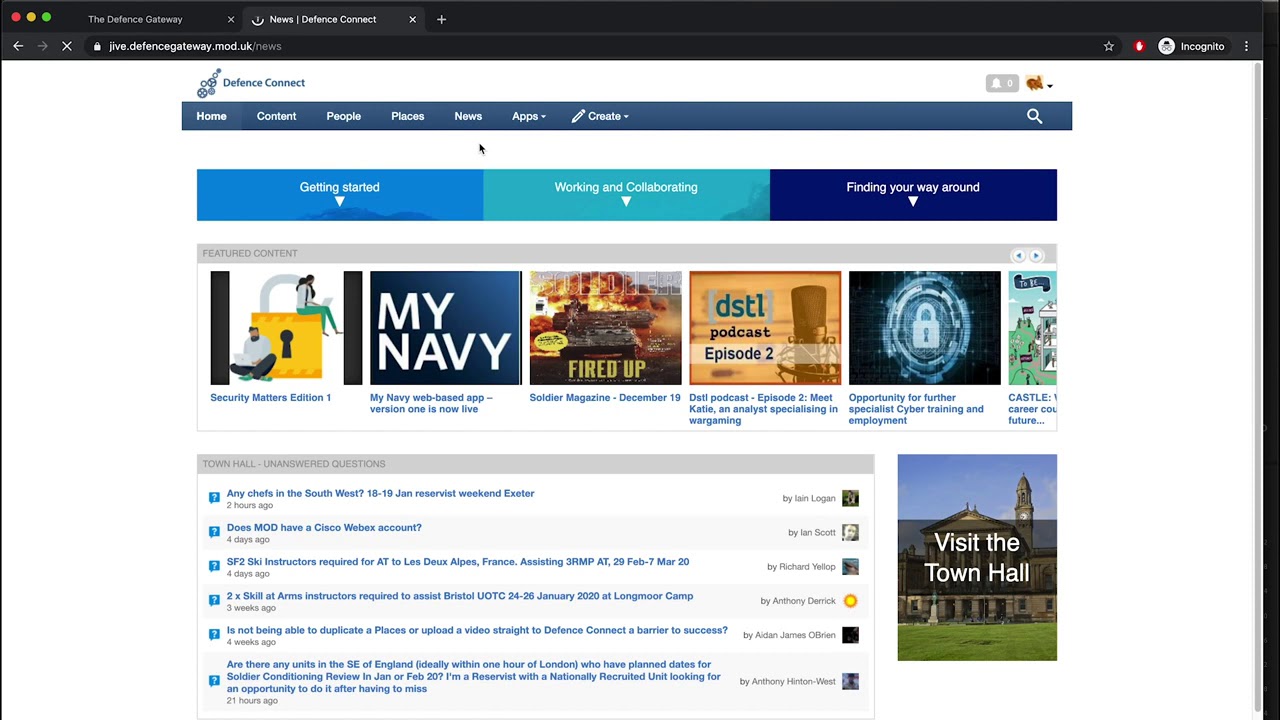Click Anthony Derrick's avatar
This screenshot has width=1280, height=720.
point(850,601)
